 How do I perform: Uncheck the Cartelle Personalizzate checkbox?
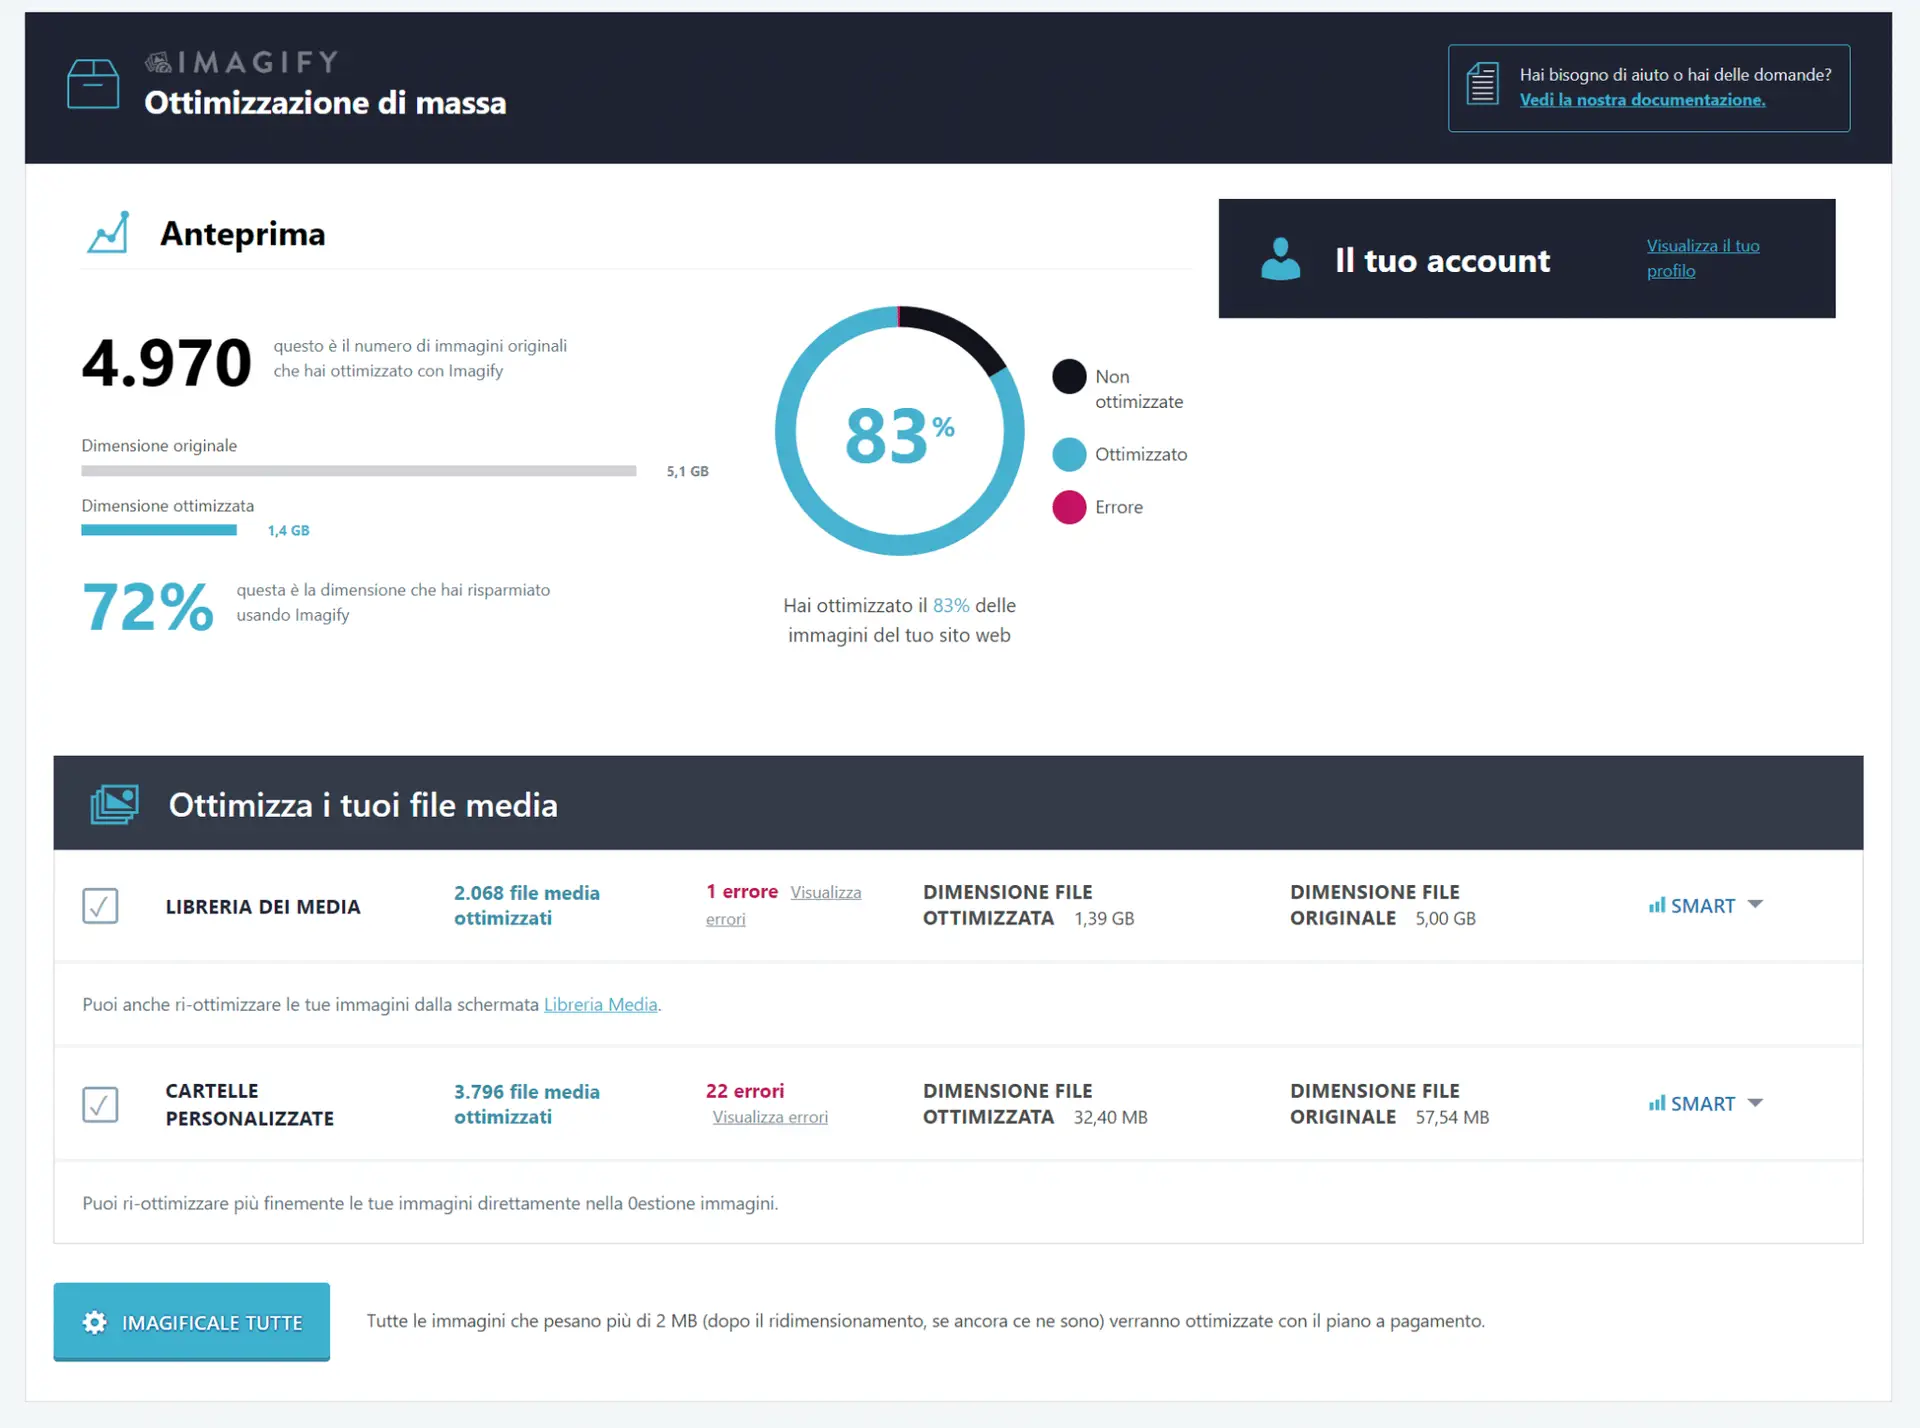click(x=100, y=1104)
